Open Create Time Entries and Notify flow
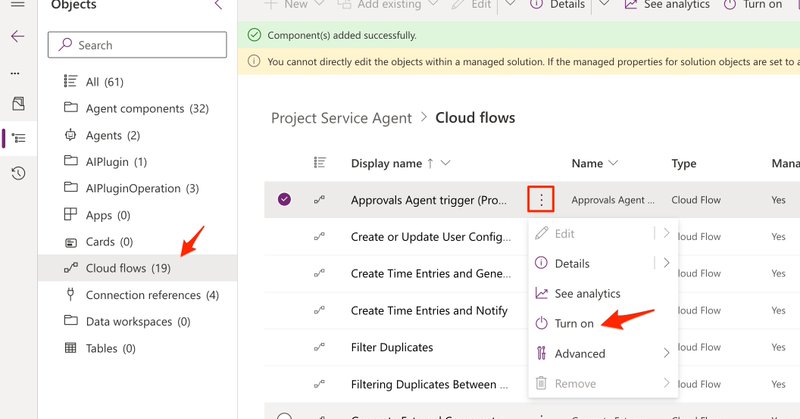Image resolution: width=800 pixels, height=419 pixels. 429,310
